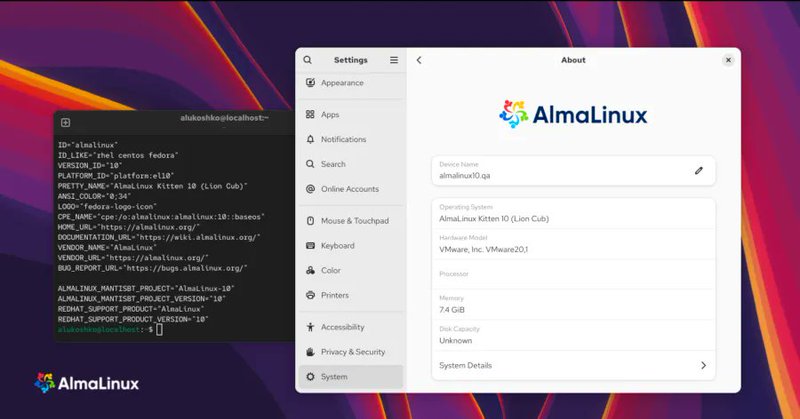Viewport: 800px width, 419px height.
Task: Open the Settings hamburger menu
Action: tap(394, 60)
